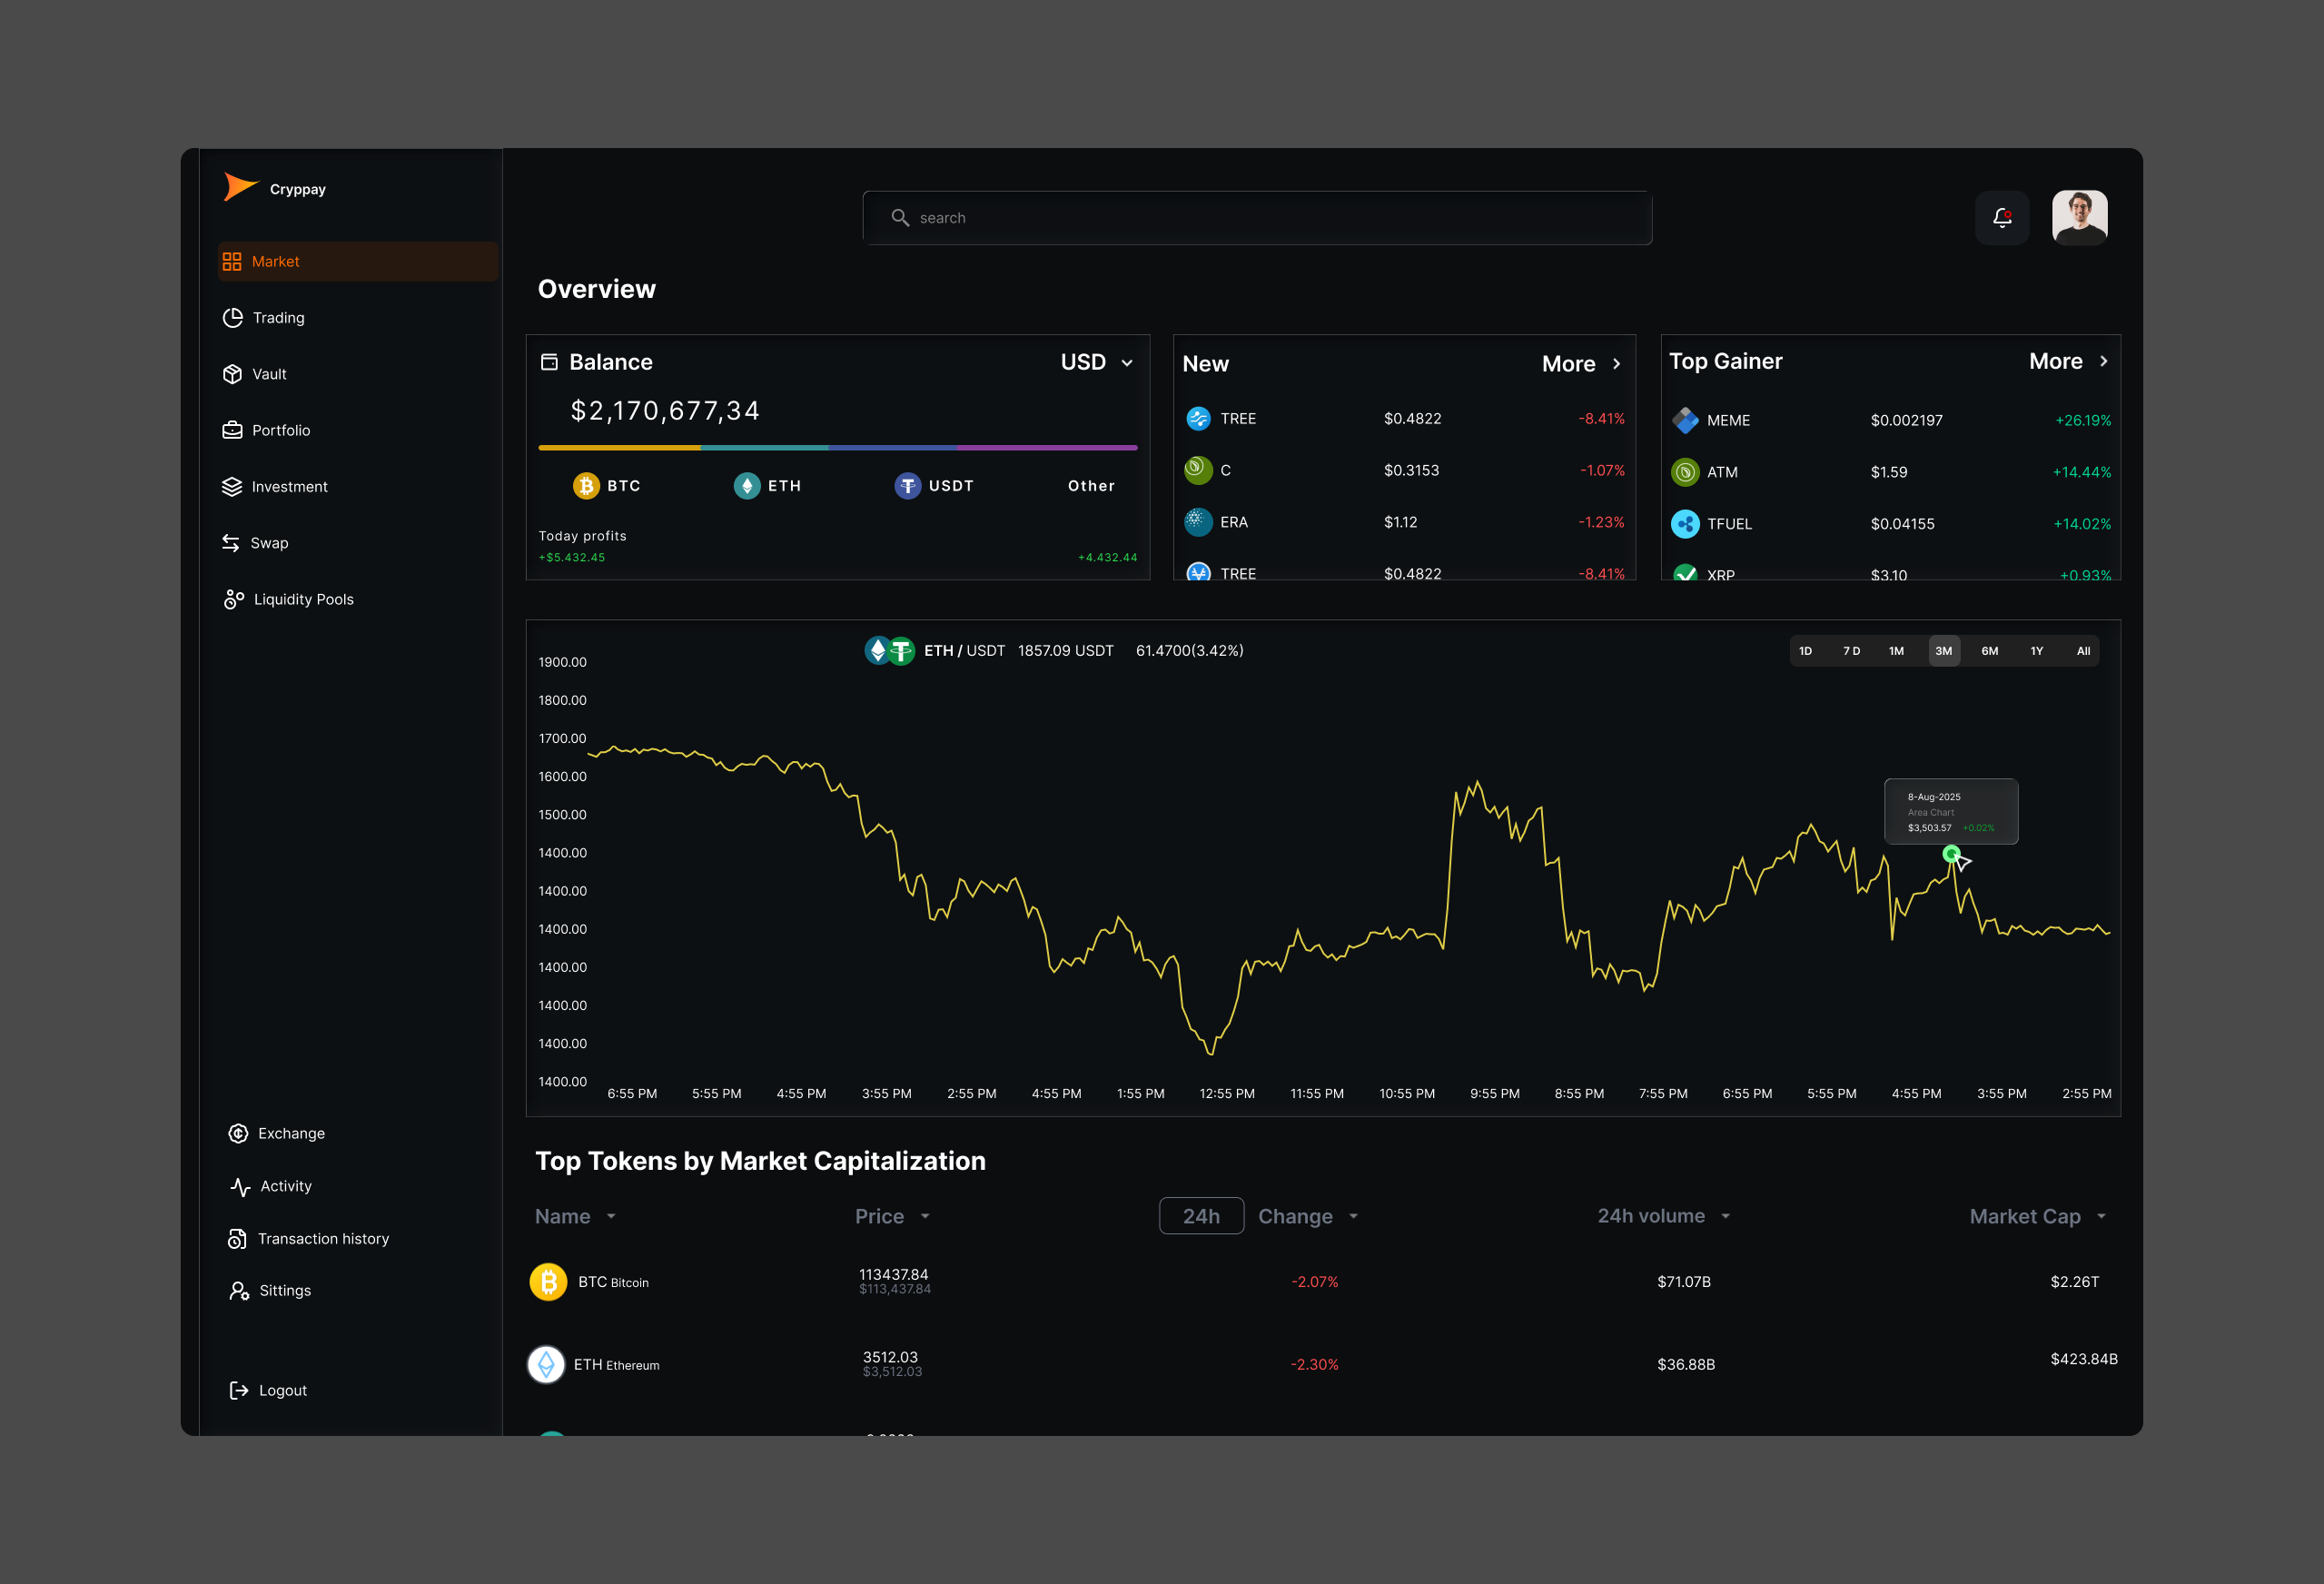This screenshot has height=1584, width=2324.
Task: Click the balance distribution bar
Action: tap(838, 447)
